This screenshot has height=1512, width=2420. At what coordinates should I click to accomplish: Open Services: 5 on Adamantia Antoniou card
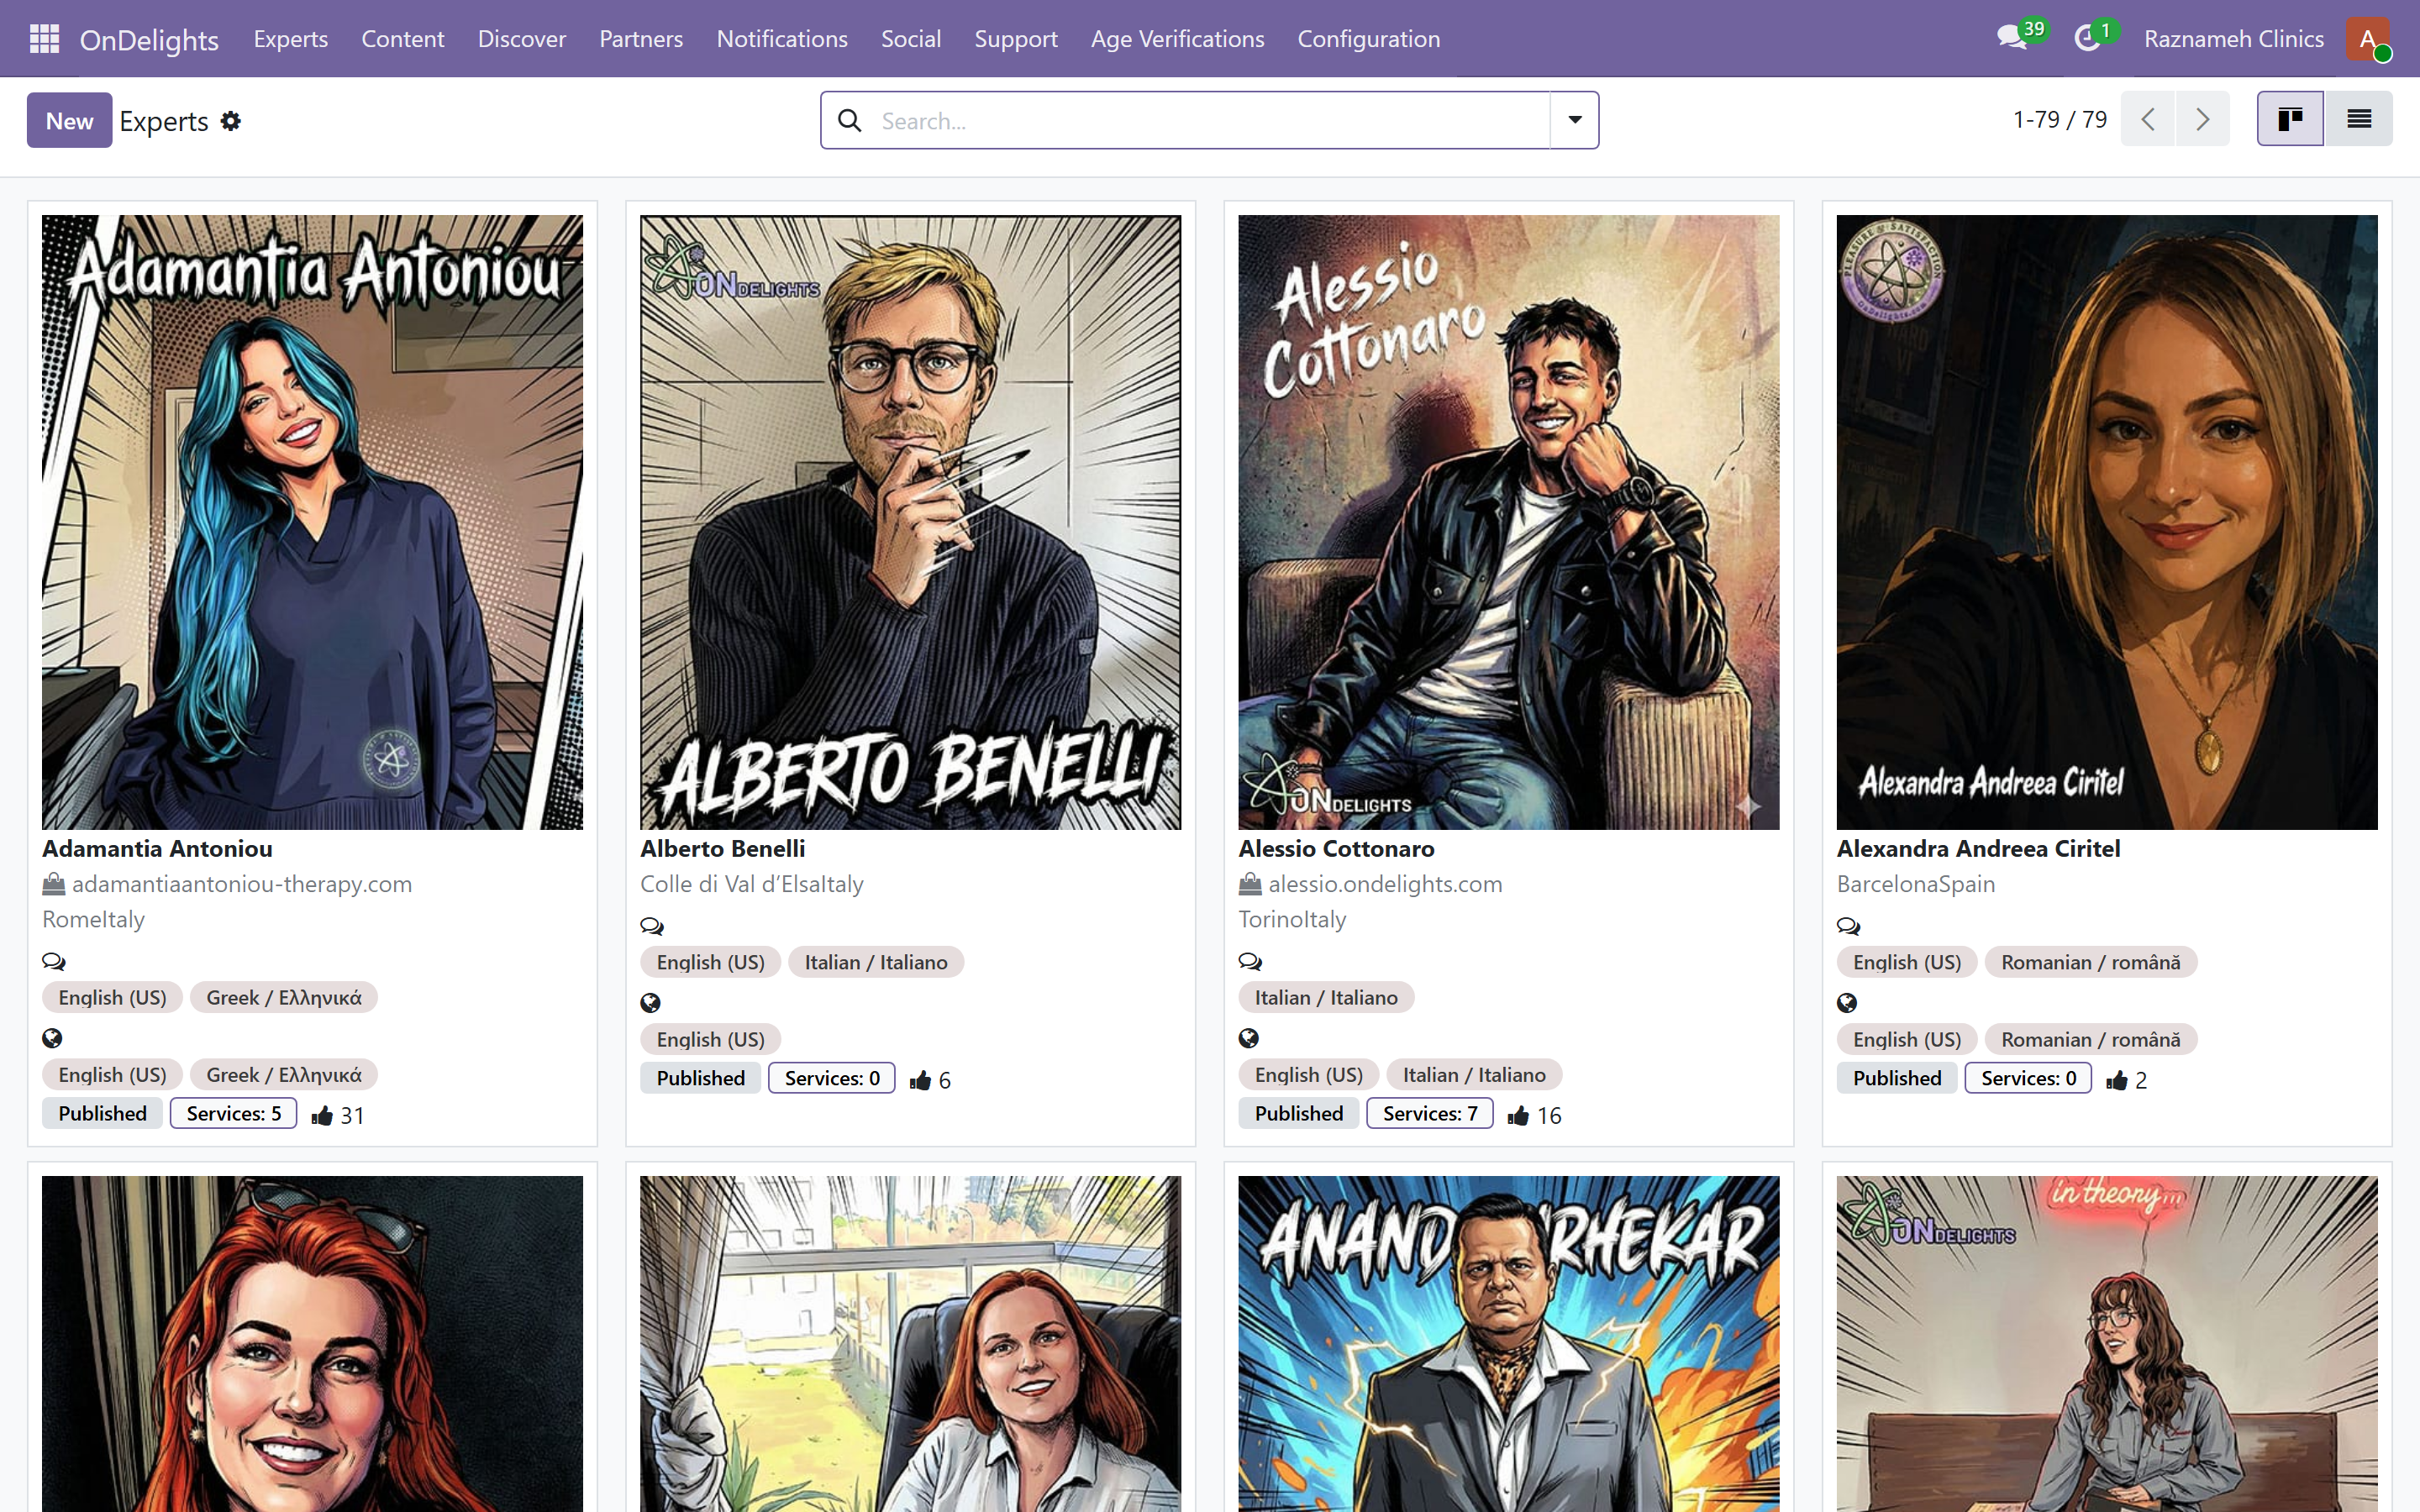pyautogui.click(x=233, y=1113)
